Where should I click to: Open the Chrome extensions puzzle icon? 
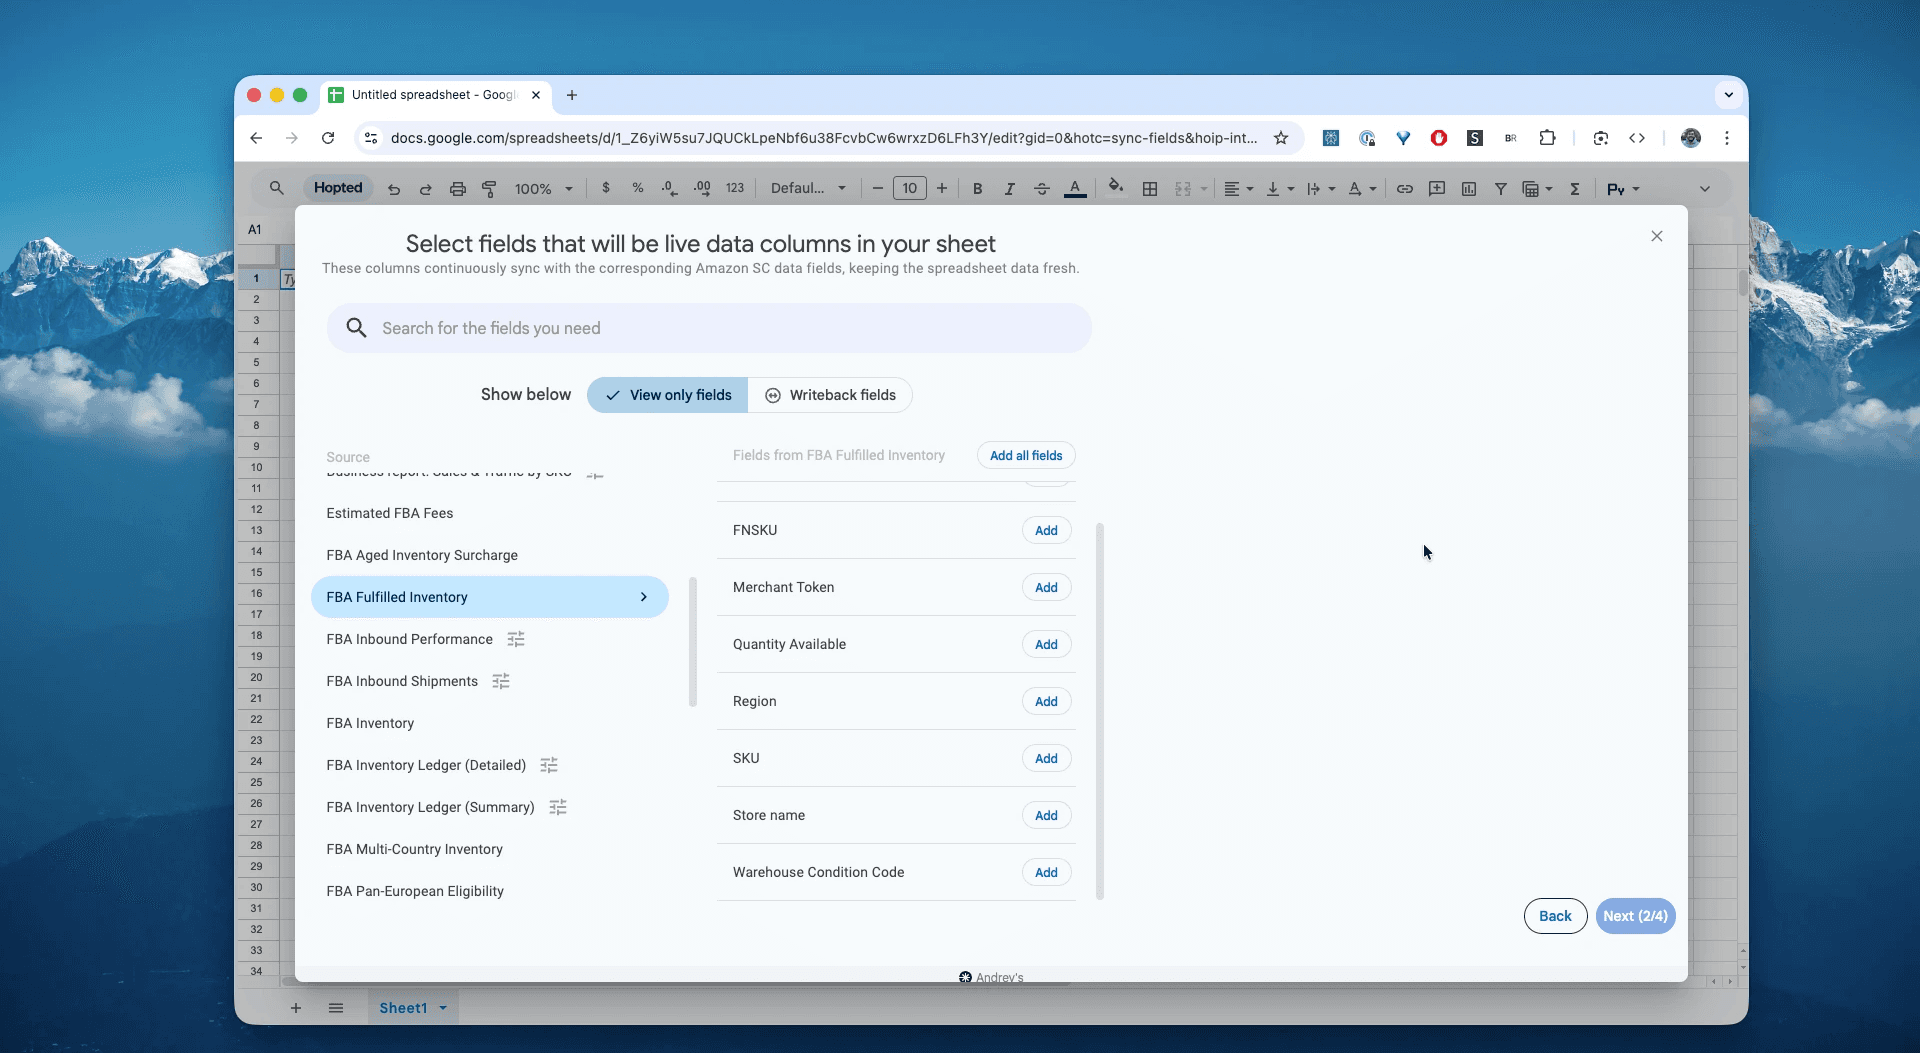click(1547, 138)
